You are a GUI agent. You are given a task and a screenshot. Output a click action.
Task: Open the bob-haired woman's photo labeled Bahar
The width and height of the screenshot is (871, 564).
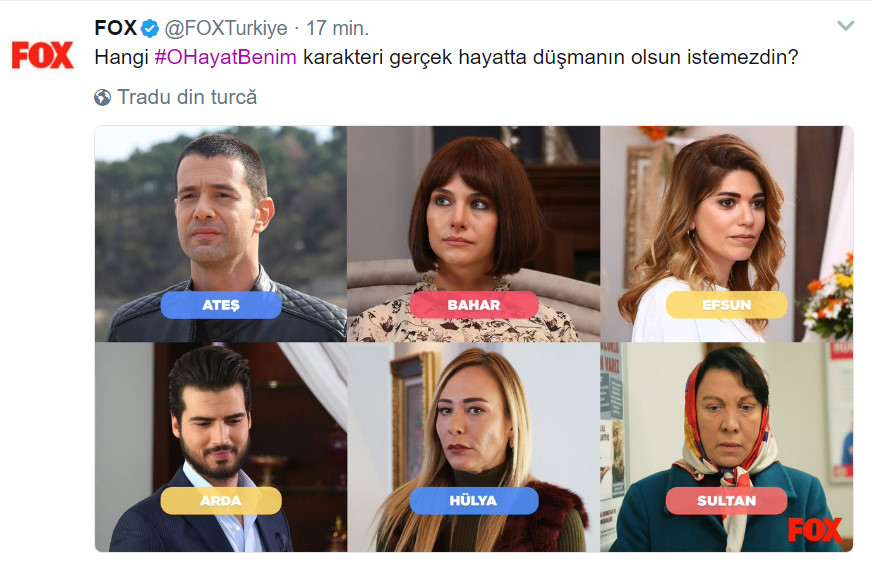click(474, 234)
